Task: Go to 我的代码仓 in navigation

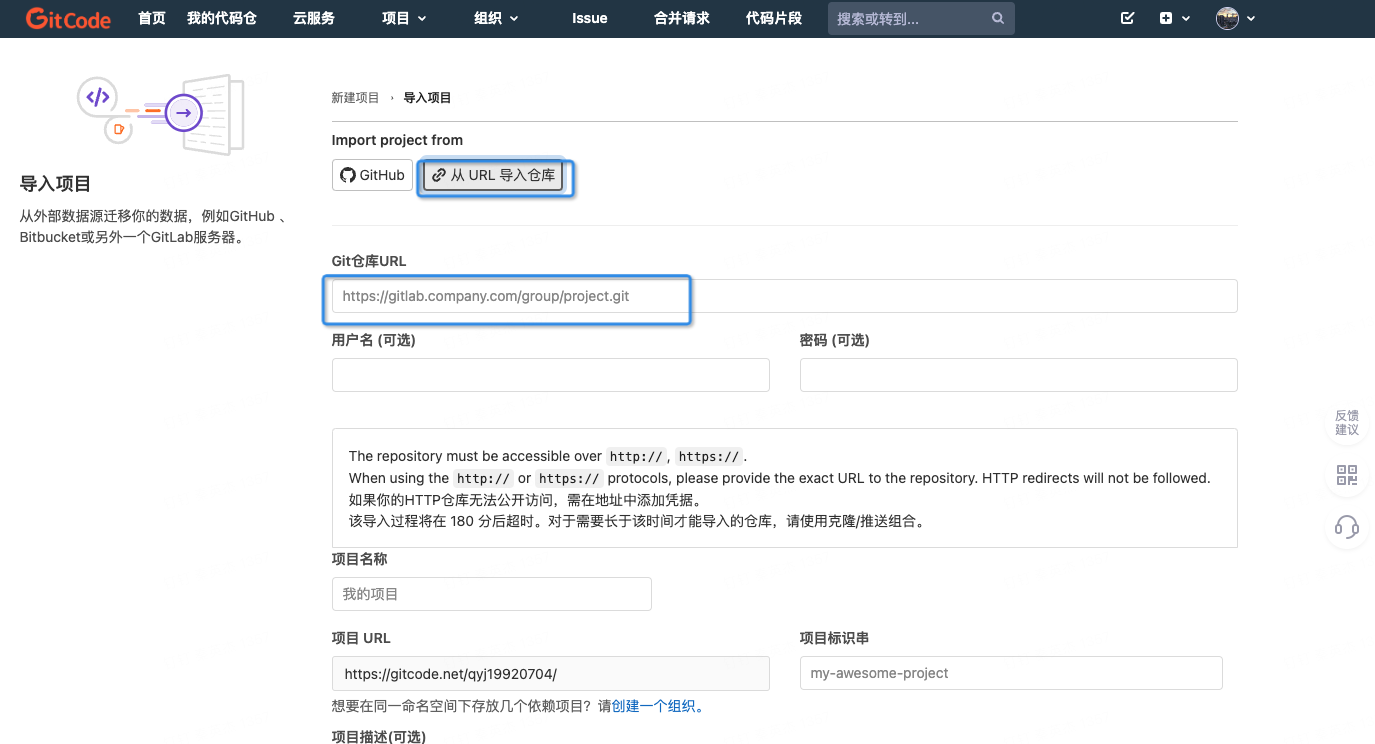Action: coord(222,19)
